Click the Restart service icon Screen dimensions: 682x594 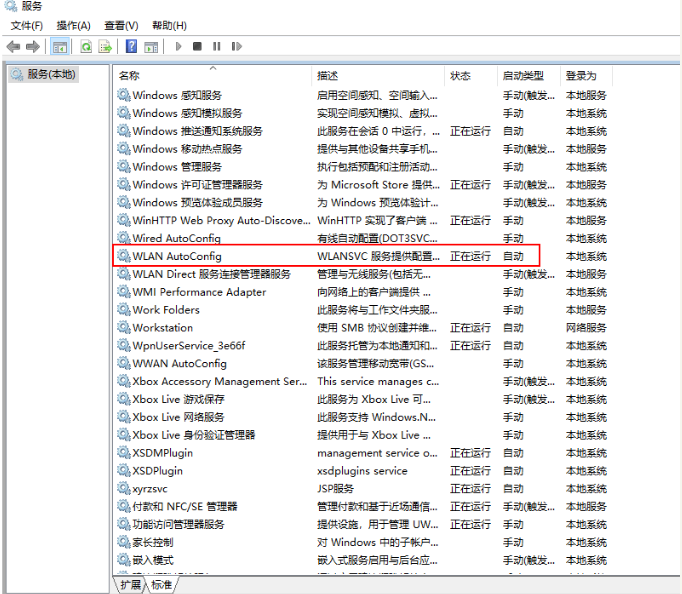[x=237, y=46]
